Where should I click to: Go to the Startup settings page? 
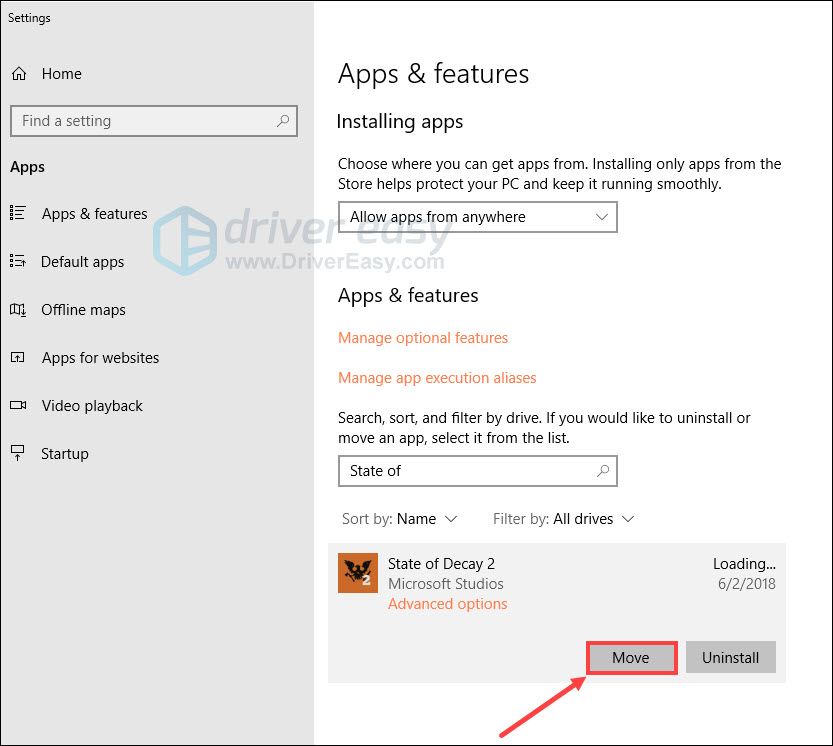pyautogui.click(x=64, y=454)
